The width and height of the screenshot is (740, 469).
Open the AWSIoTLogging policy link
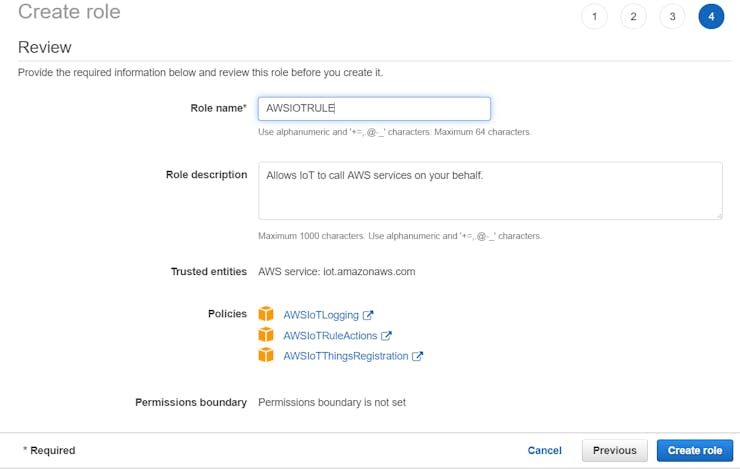(x=321, y=316)
